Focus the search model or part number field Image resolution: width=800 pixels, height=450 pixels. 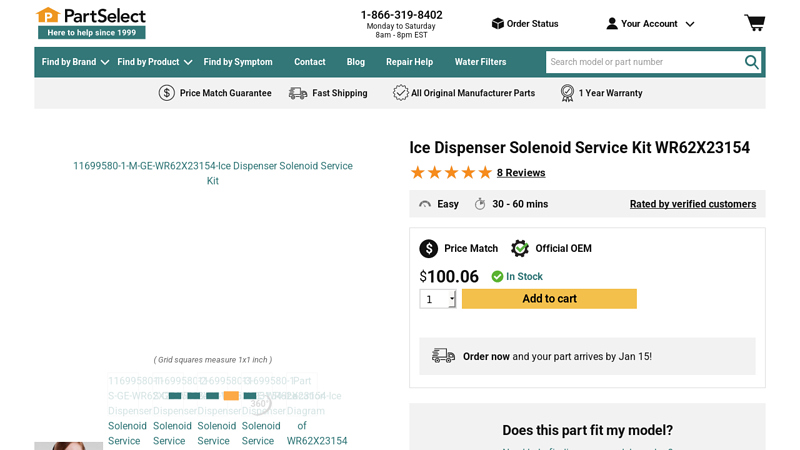click(642, 62)
